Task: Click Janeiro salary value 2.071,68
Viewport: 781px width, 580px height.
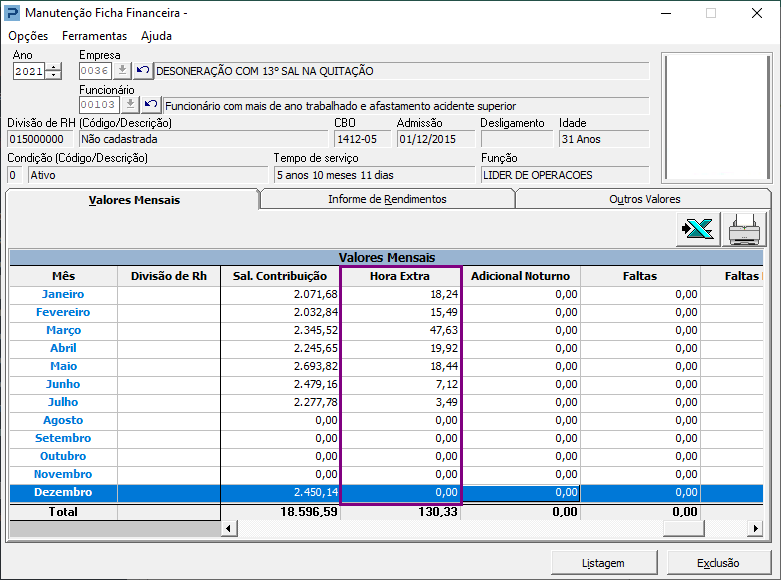Action: coord(315,294)
